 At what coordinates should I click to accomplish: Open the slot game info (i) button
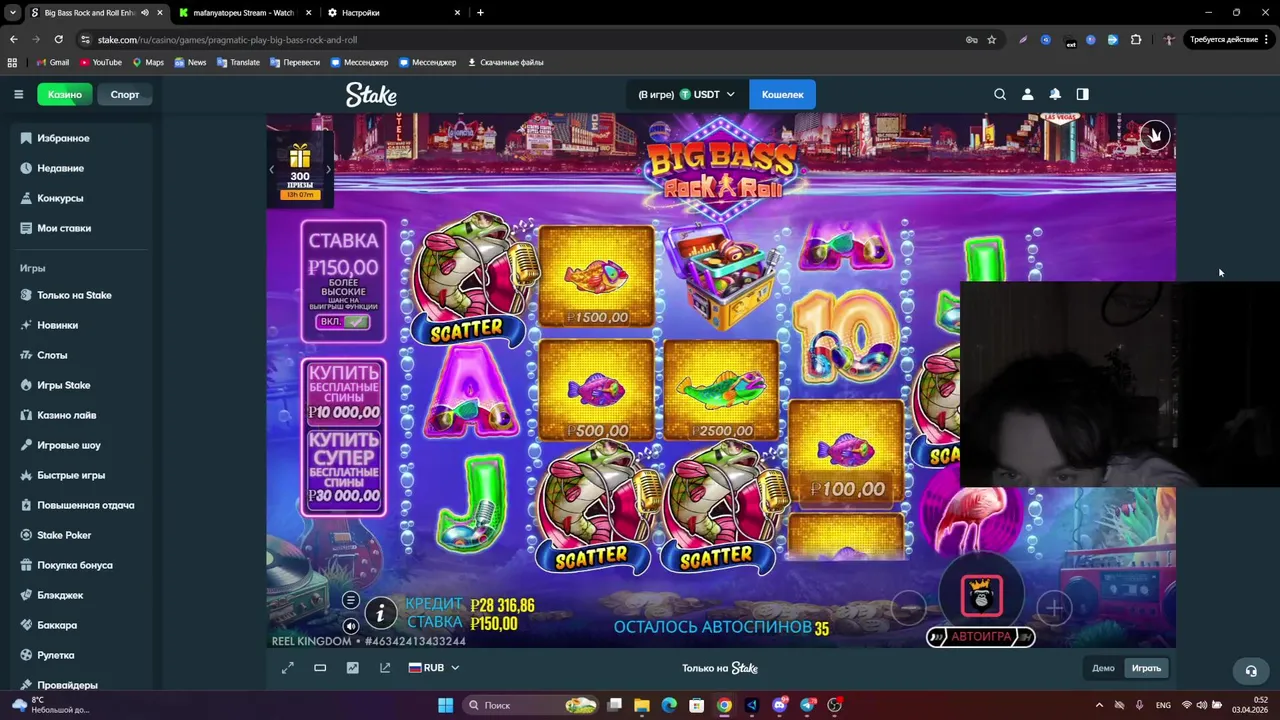[x=380, y=614]
